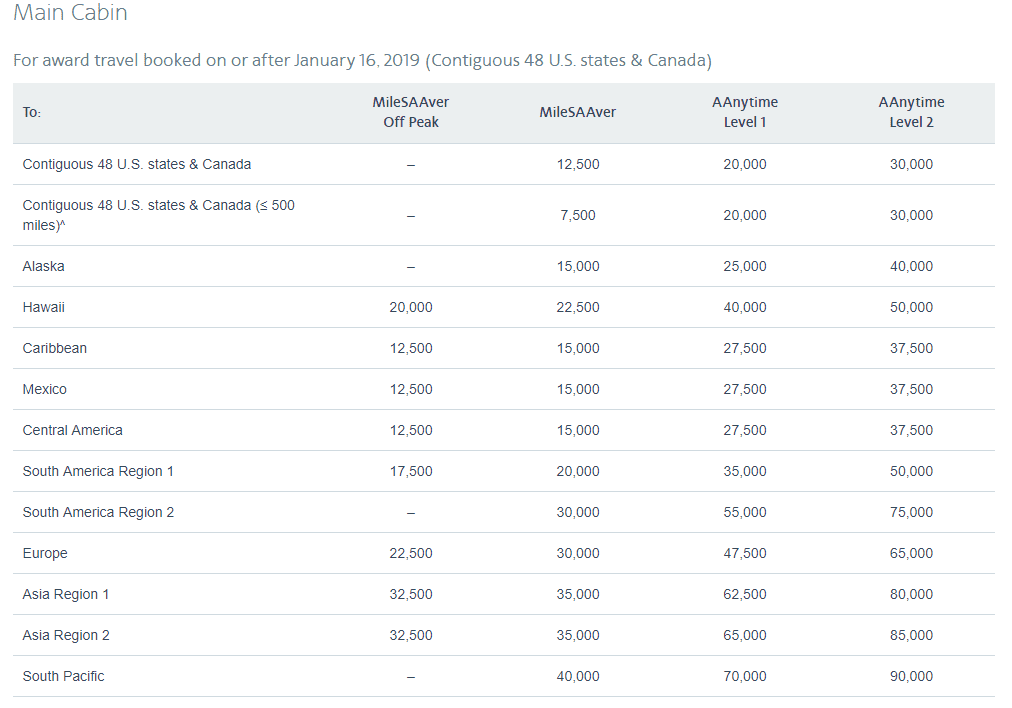Click the Alaska destination link

[x=43, y=266]
